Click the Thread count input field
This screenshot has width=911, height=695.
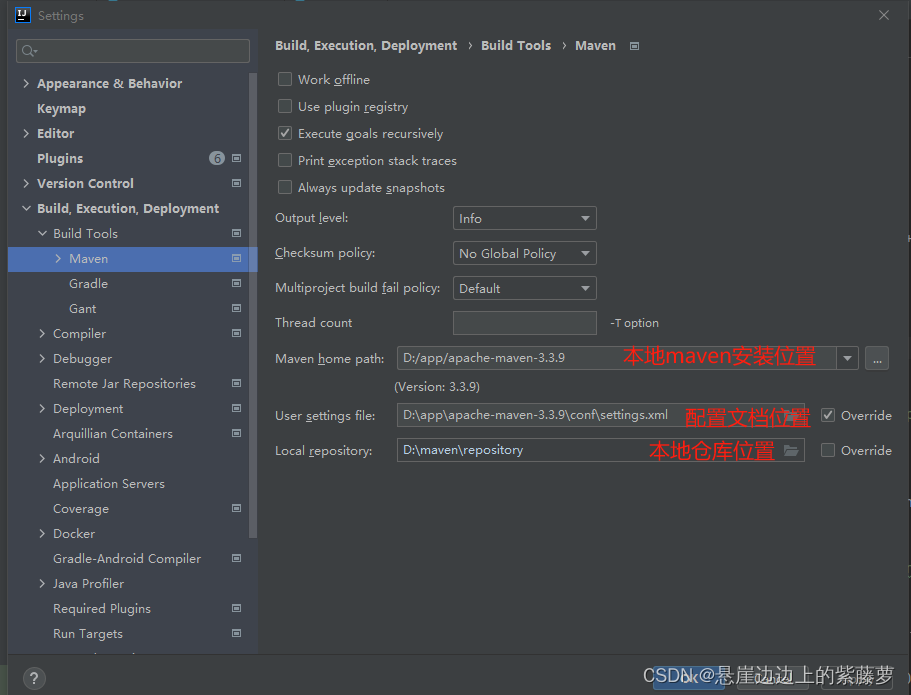[525, 323]
